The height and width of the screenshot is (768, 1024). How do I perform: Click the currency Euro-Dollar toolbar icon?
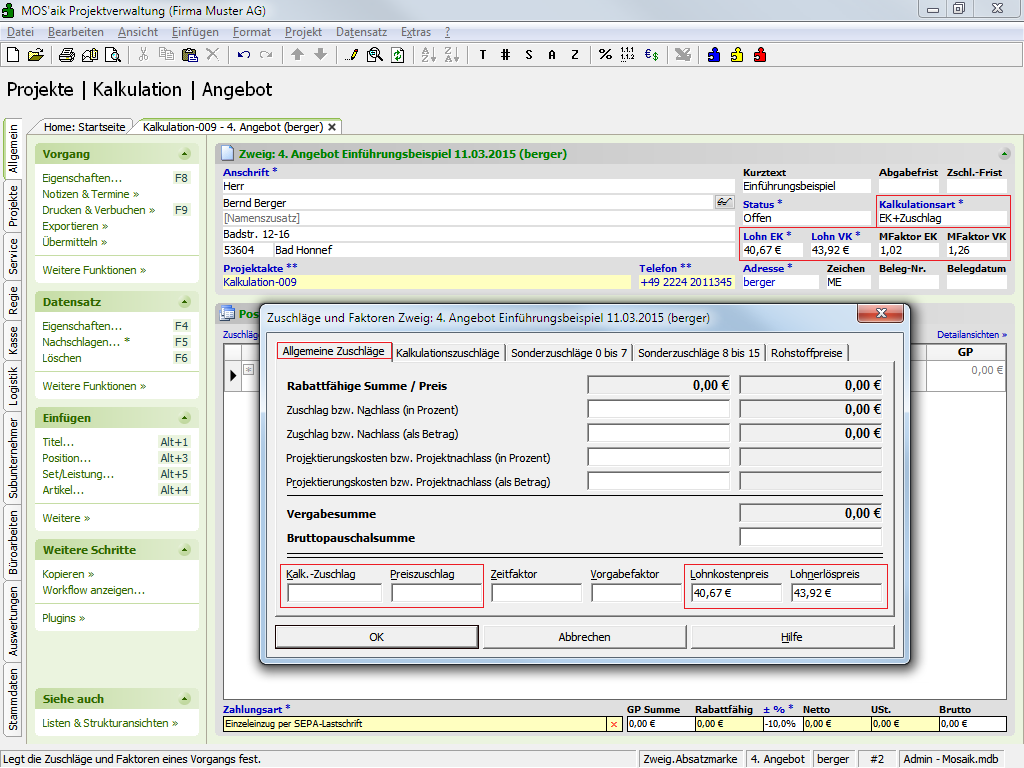(x=651, y=55)
